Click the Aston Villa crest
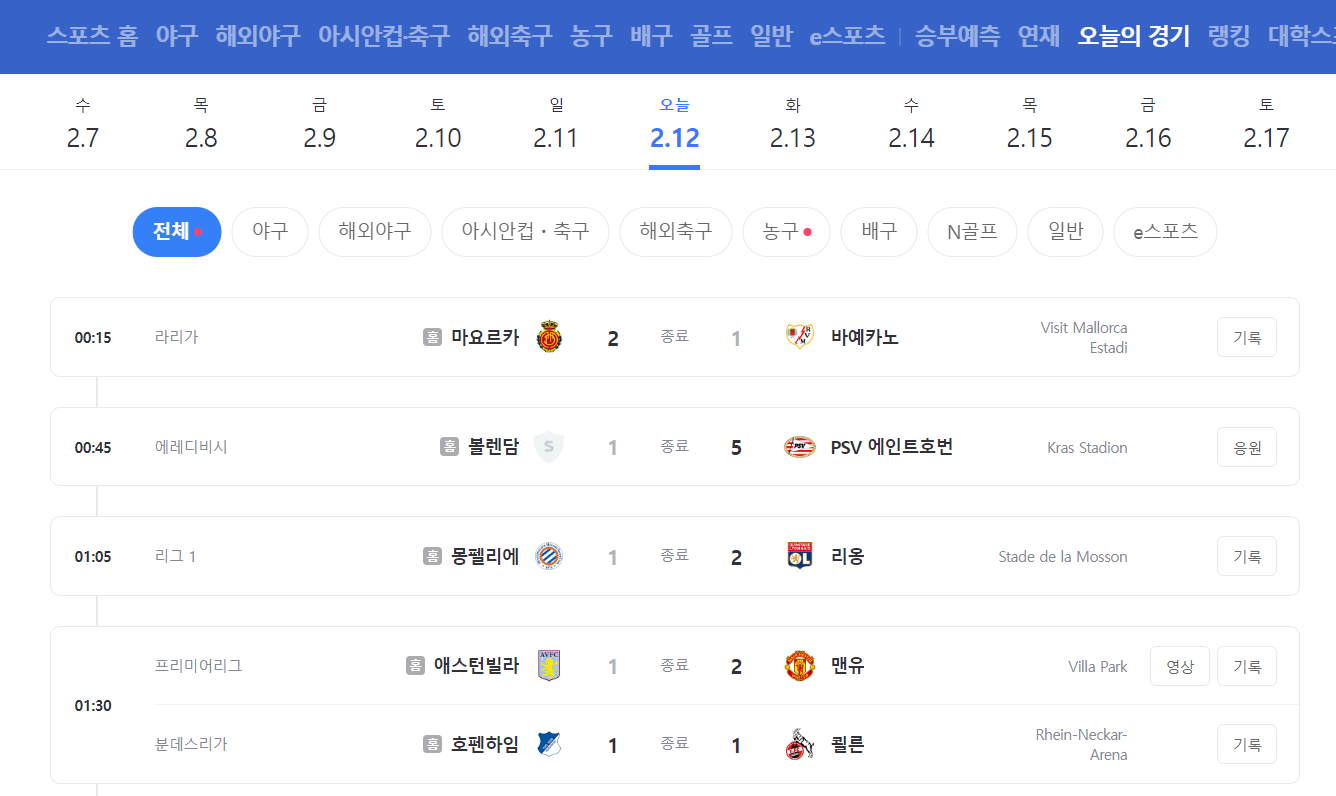The width and height of the screenshot is (1336, 796). click(548, 665)
